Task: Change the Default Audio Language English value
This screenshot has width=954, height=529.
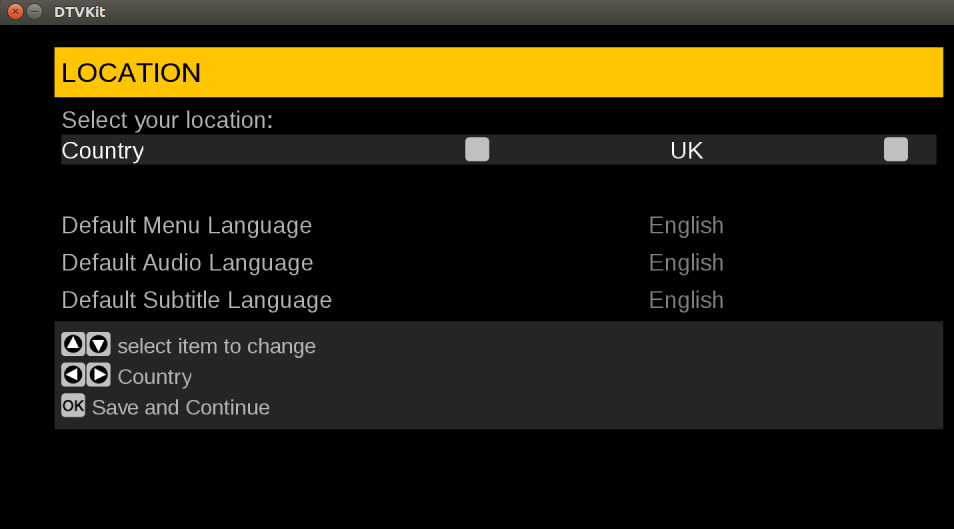Action: [x=686, y=263]
